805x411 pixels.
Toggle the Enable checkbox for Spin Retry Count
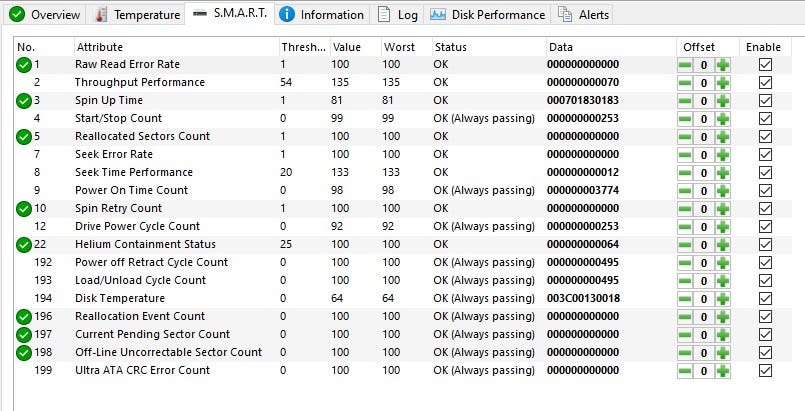click(766, 209)
